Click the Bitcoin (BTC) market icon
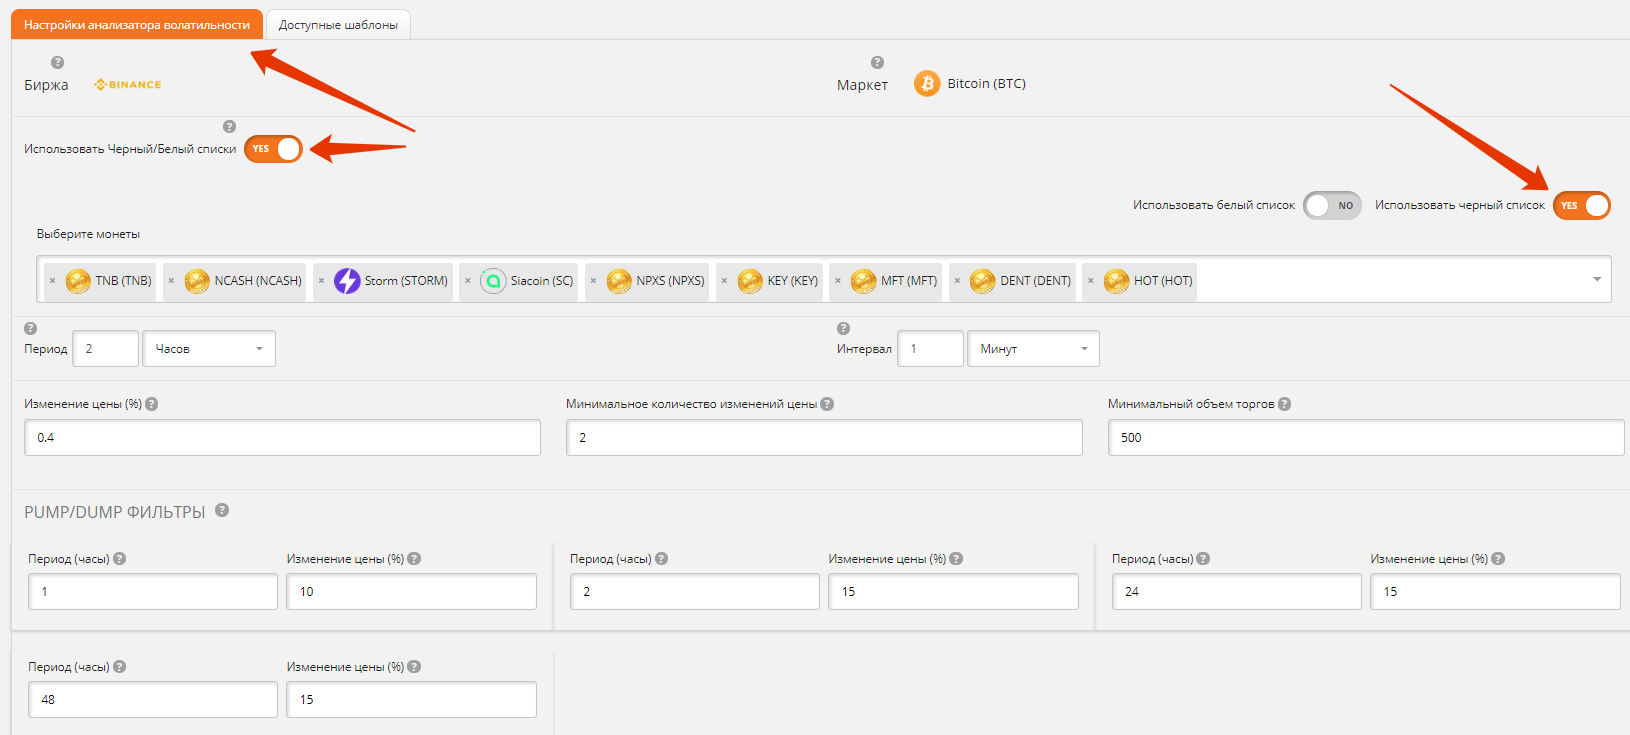The image size is (1630, 735). coord(926,84)
